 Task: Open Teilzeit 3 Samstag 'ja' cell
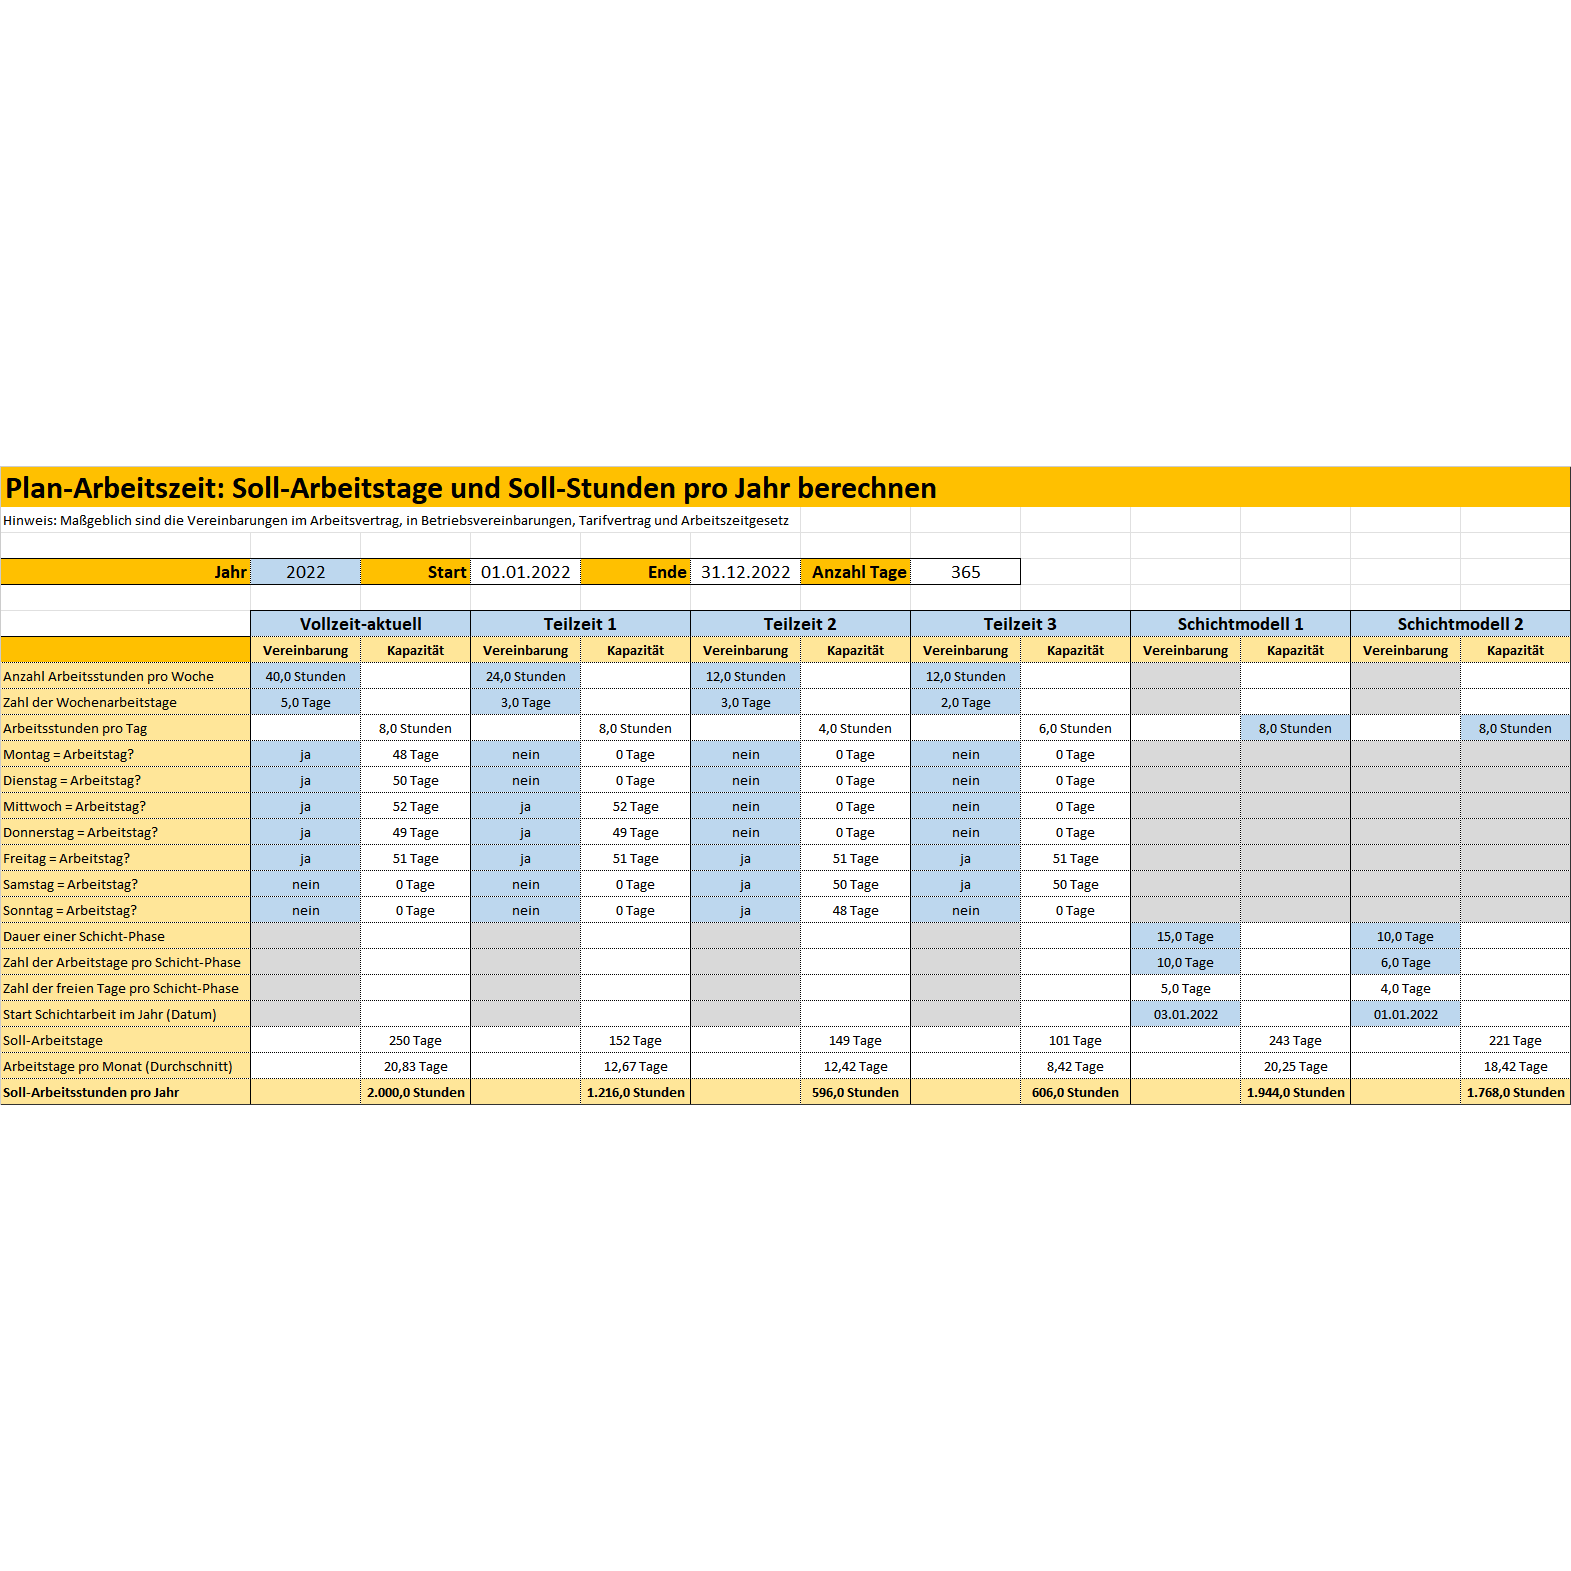(965, 884)
